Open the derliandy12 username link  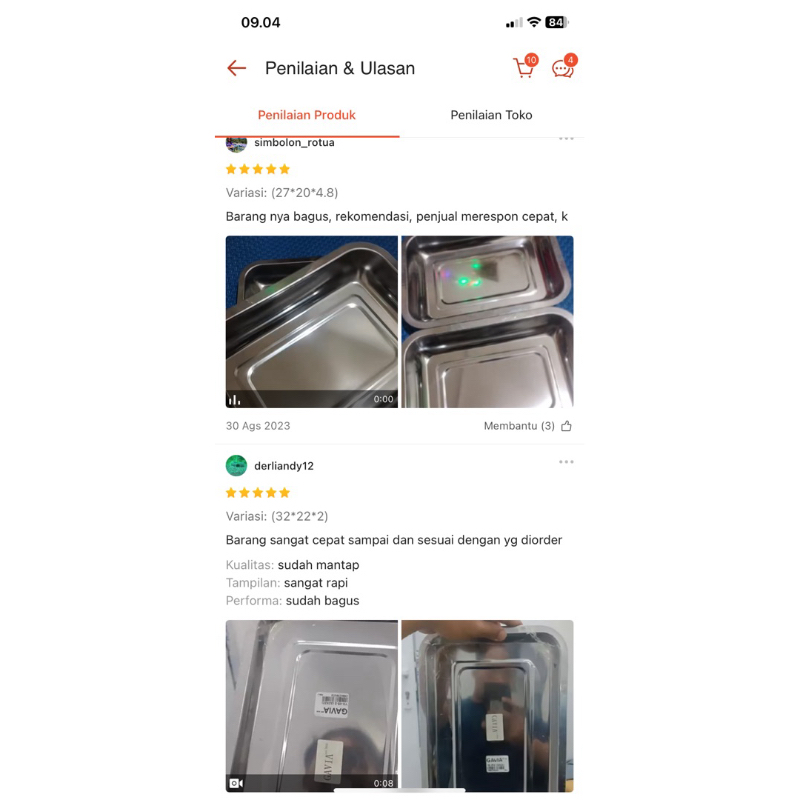(284, 466)
